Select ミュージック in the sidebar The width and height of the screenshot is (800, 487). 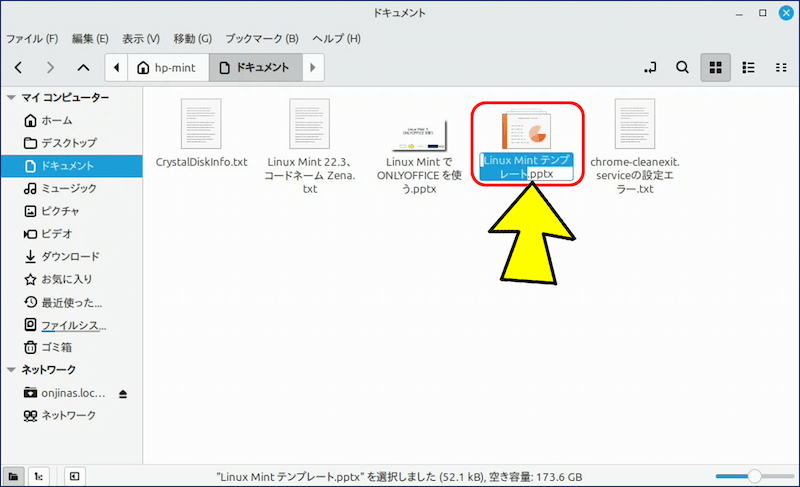pyautogui.click(x=71, y=188)
